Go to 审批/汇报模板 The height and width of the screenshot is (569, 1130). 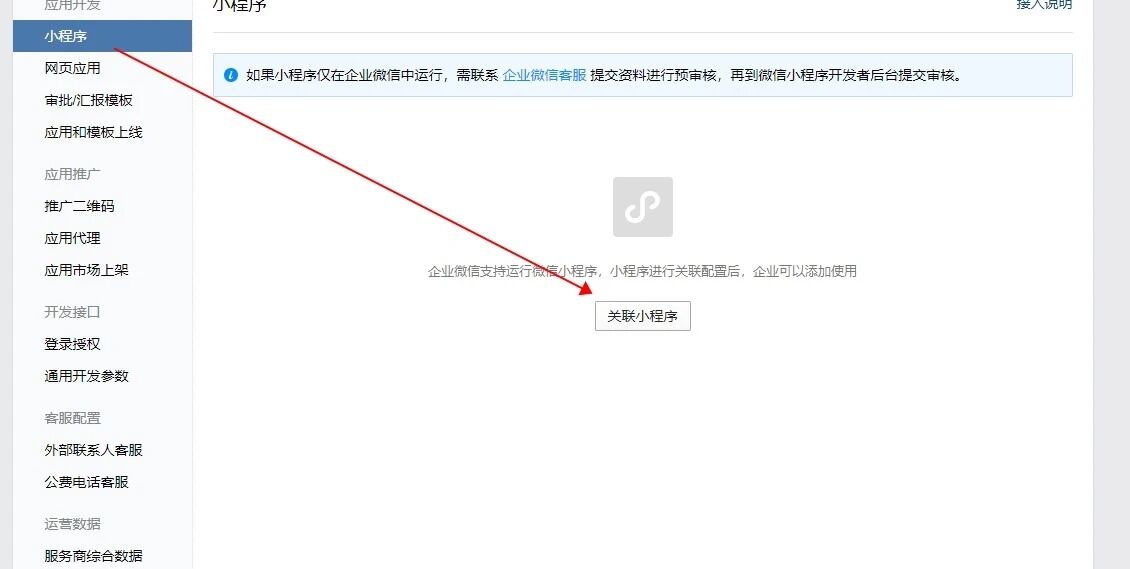point(89,100)
